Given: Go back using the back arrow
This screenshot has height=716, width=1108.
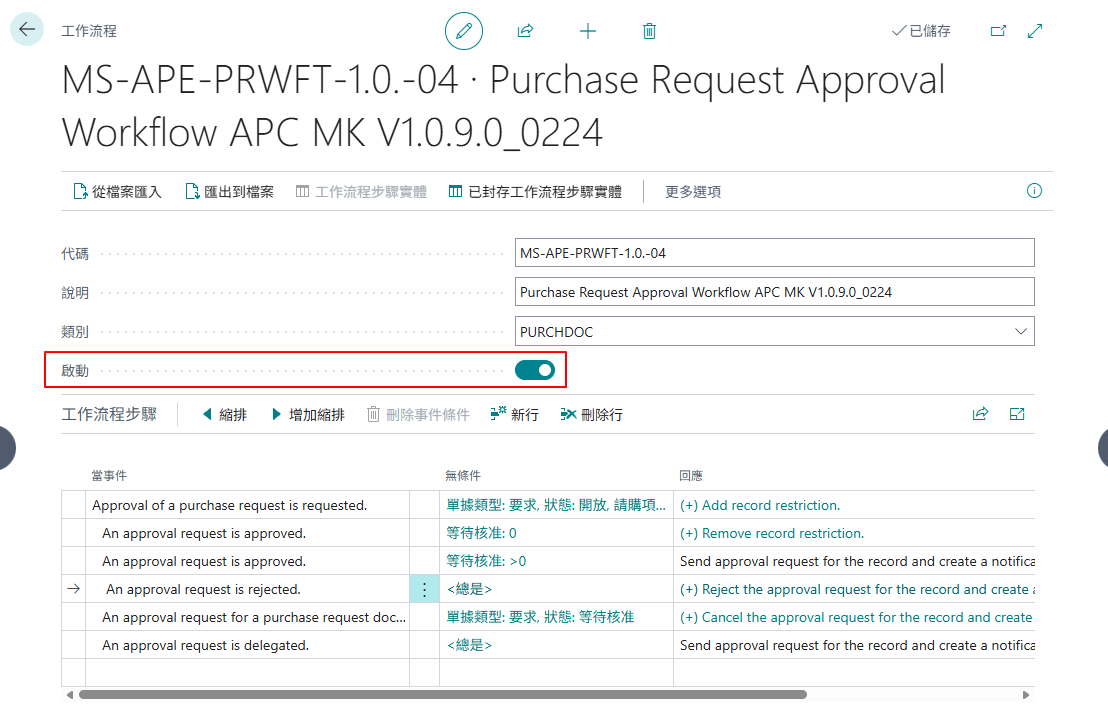Looking at the screenshot, I should tap(27, 30).
